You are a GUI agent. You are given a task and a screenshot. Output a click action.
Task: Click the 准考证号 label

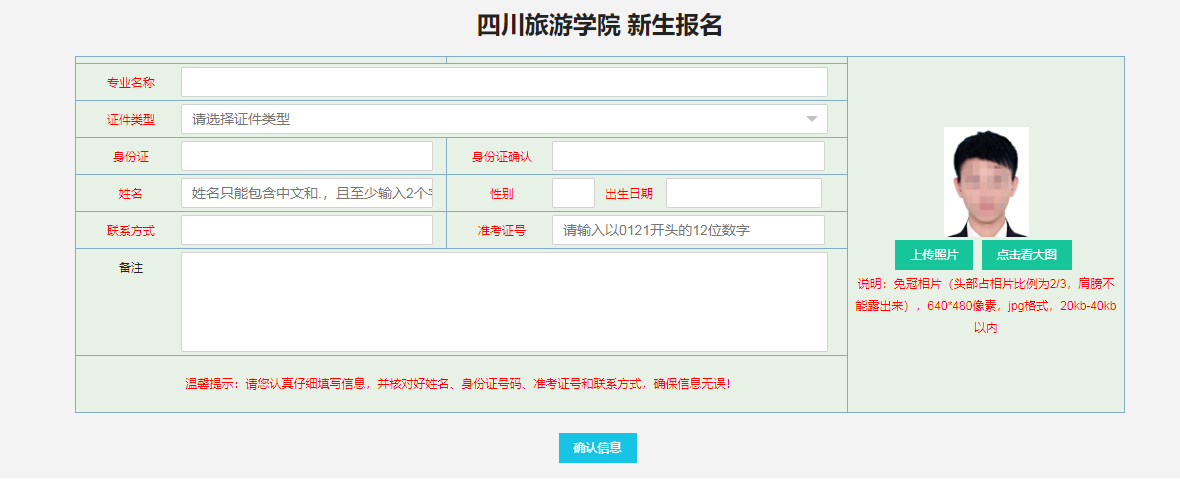click(502, 231)
